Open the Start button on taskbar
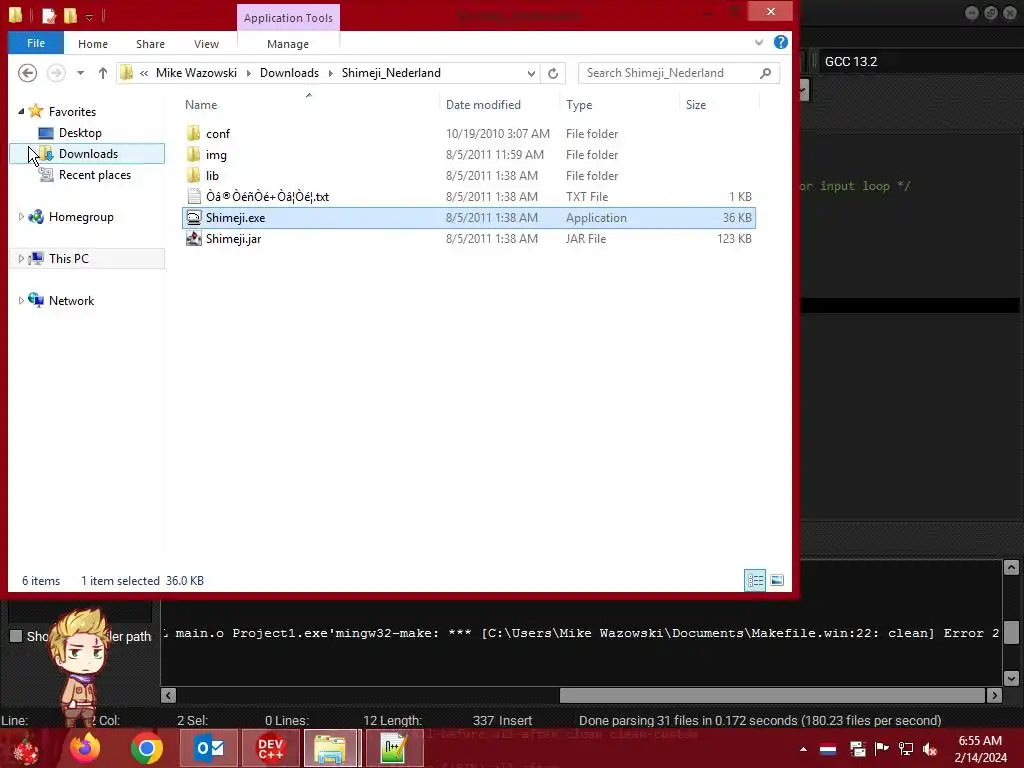1024x768 pixels. pyautogui.click(x=25, y=748)
